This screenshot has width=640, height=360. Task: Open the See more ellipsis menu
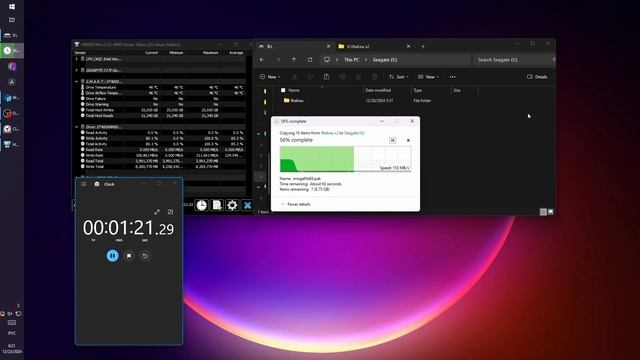pos(453,77)
